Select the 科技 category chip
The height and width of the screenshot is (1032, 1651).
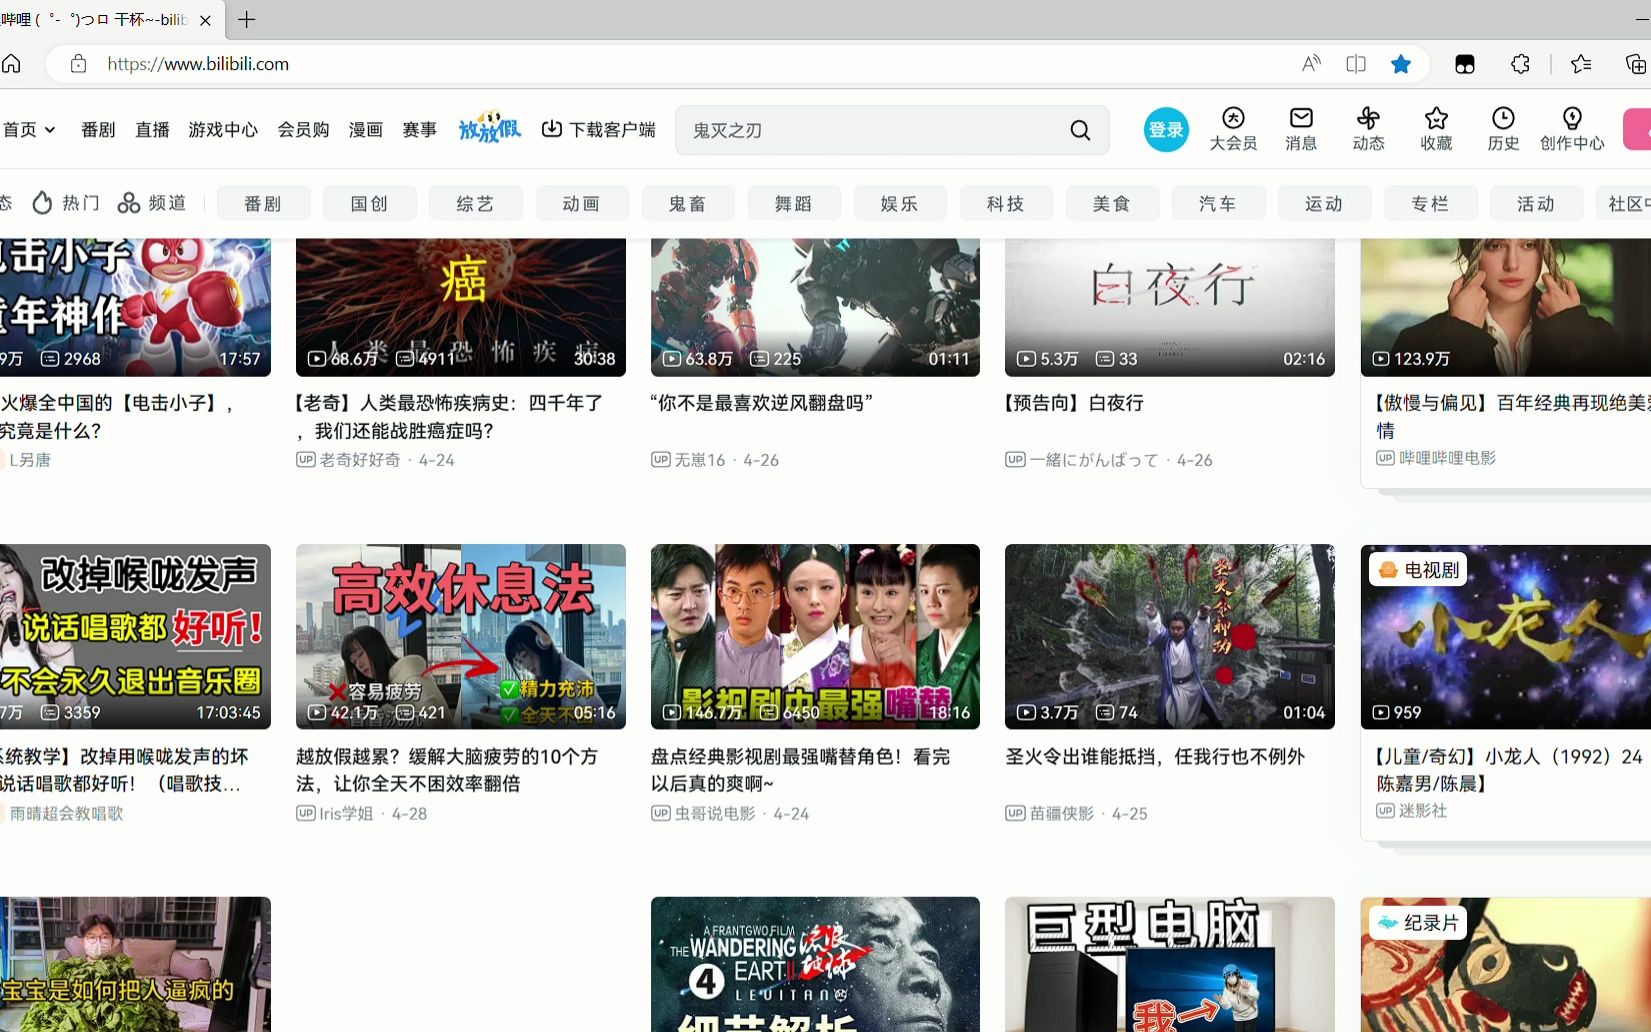[x=1005, y=203]
